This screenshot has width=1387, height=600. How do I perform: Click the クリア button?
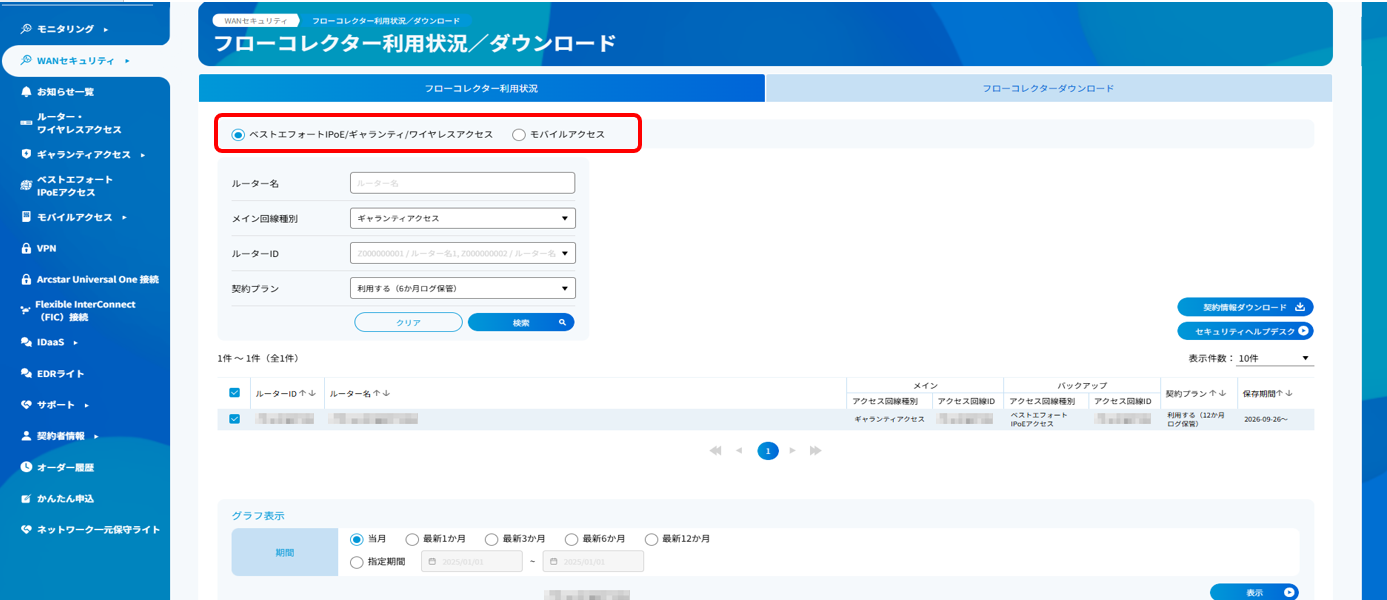408,322
